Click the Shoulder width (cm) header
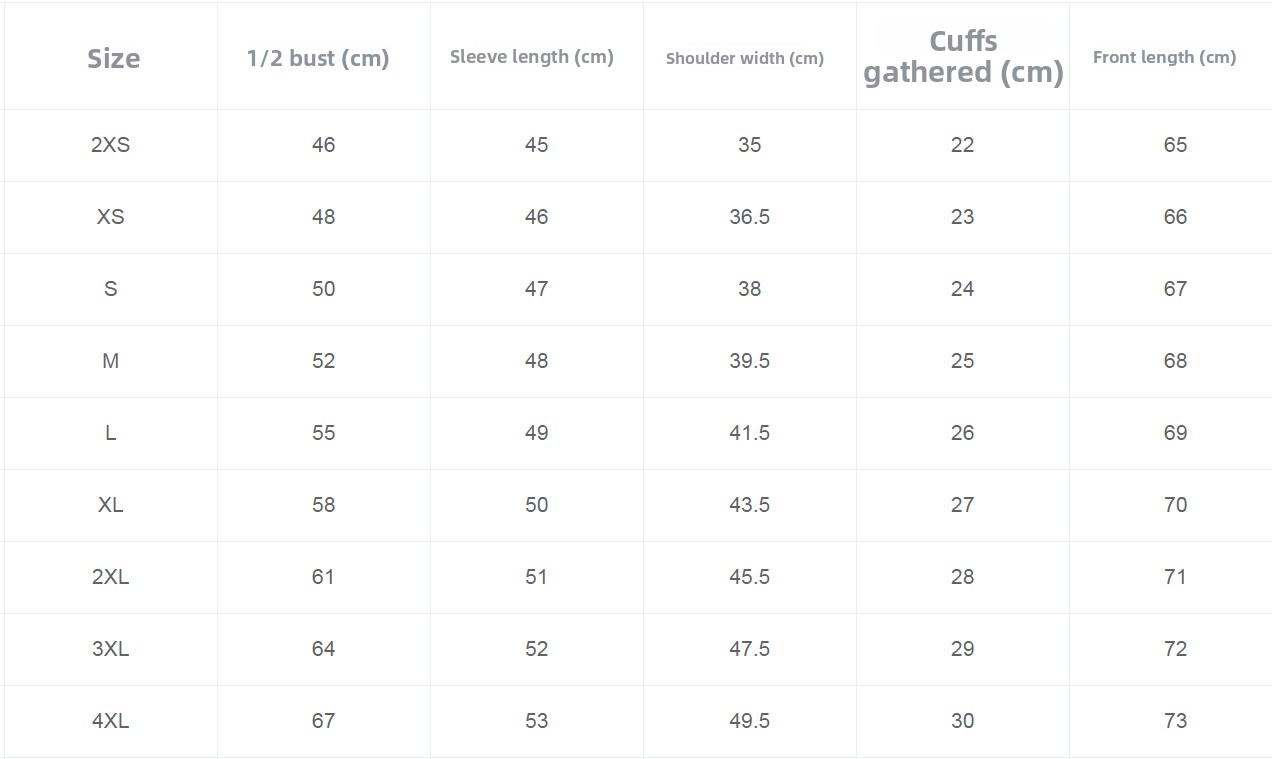Viewport: 1272px width, 759px height. point(745,58)
